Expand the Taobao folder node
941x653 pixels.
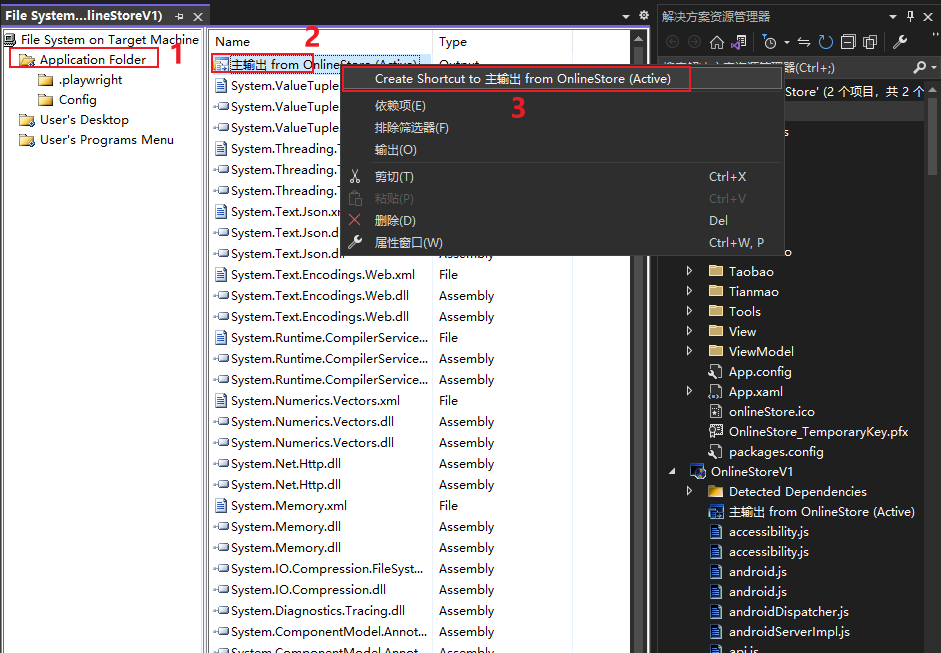[689, 271]
